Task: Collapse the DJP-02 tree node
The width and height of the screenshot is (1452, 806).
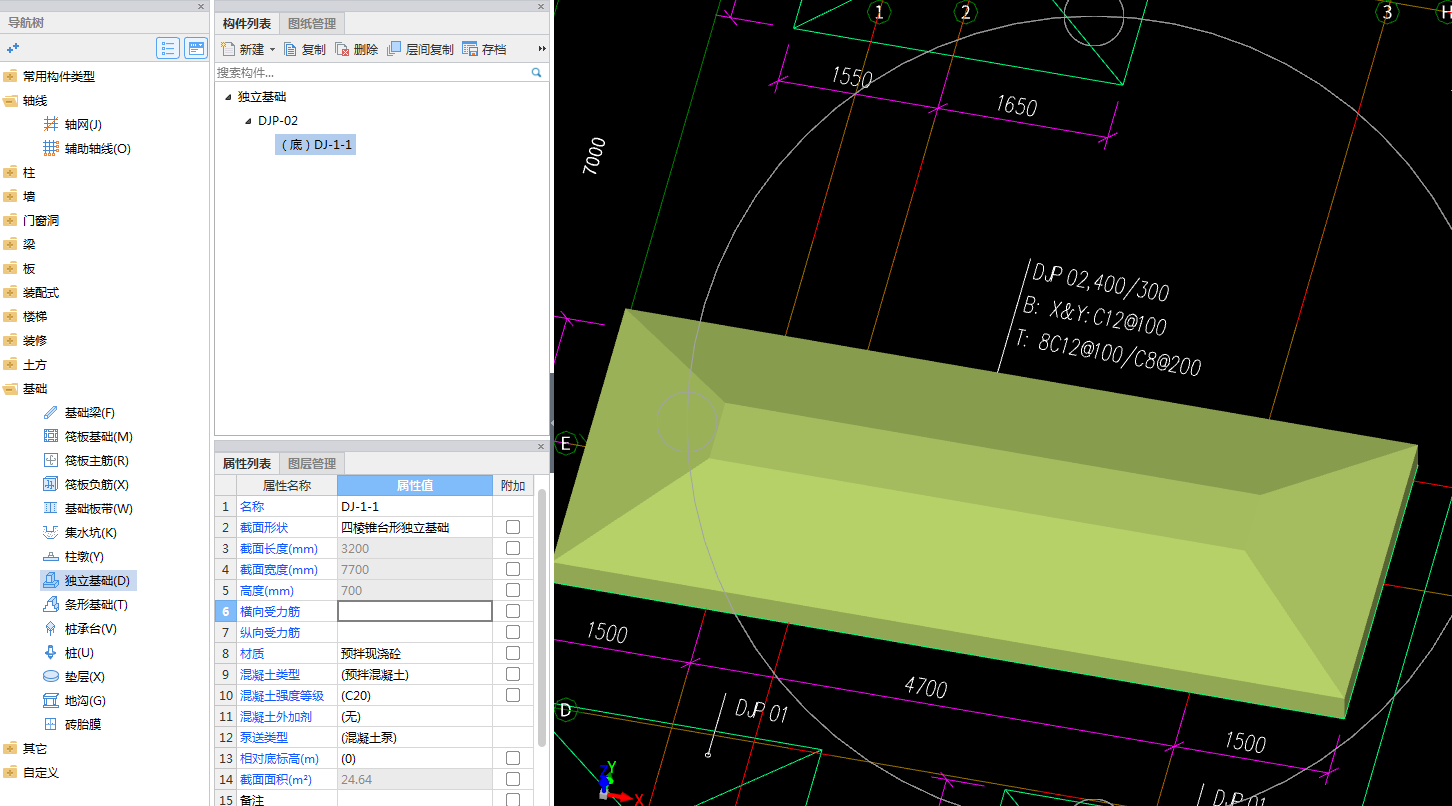Action: click(248, 121)
